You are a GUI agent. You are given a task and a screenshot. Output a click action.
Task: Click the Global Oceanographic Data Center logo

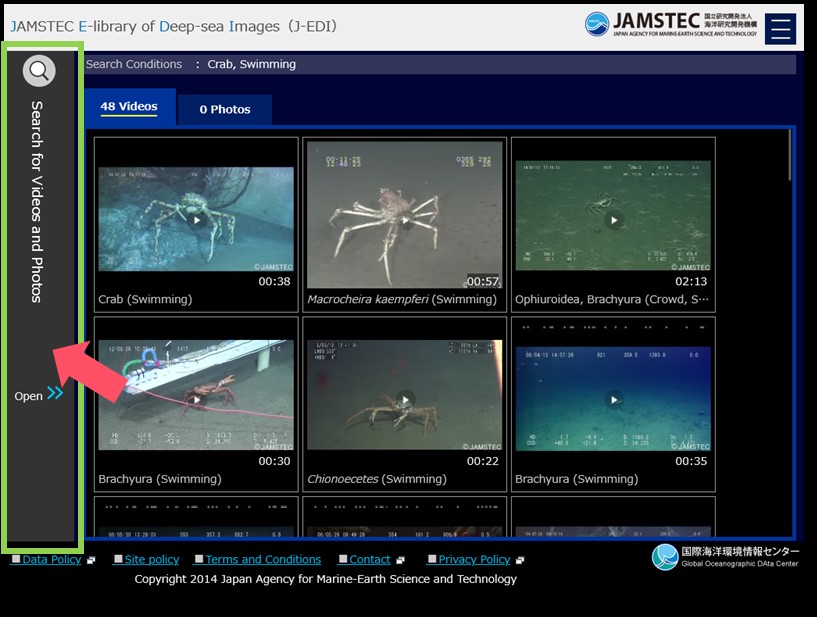pos(725,557)
